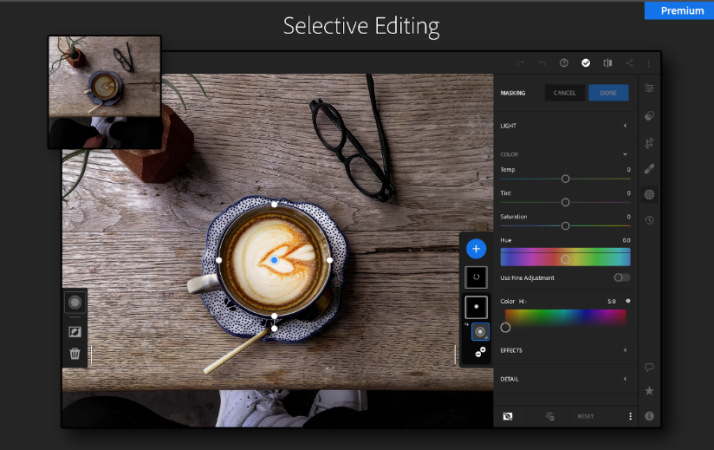Click the invert mask icon
The image size is (714, 450).
(74, 331)
